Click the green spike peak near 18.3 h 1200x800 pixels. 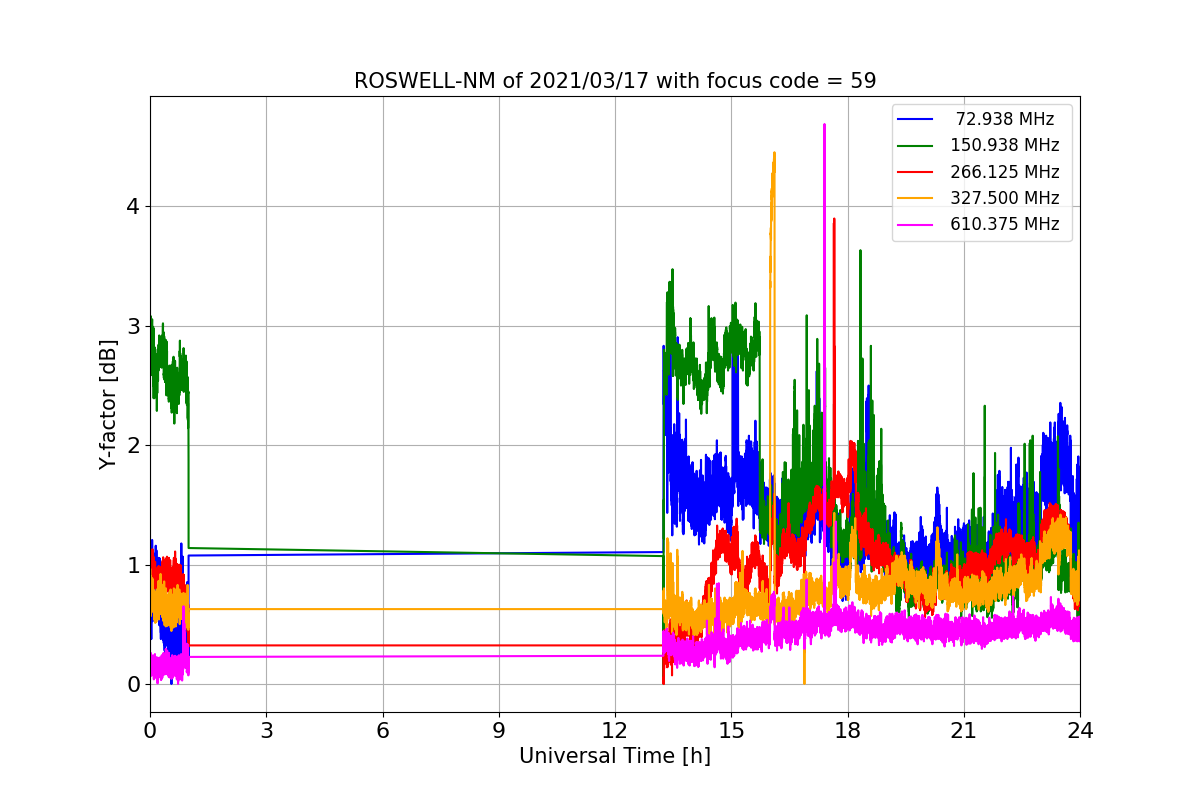(x=860, y=252)
